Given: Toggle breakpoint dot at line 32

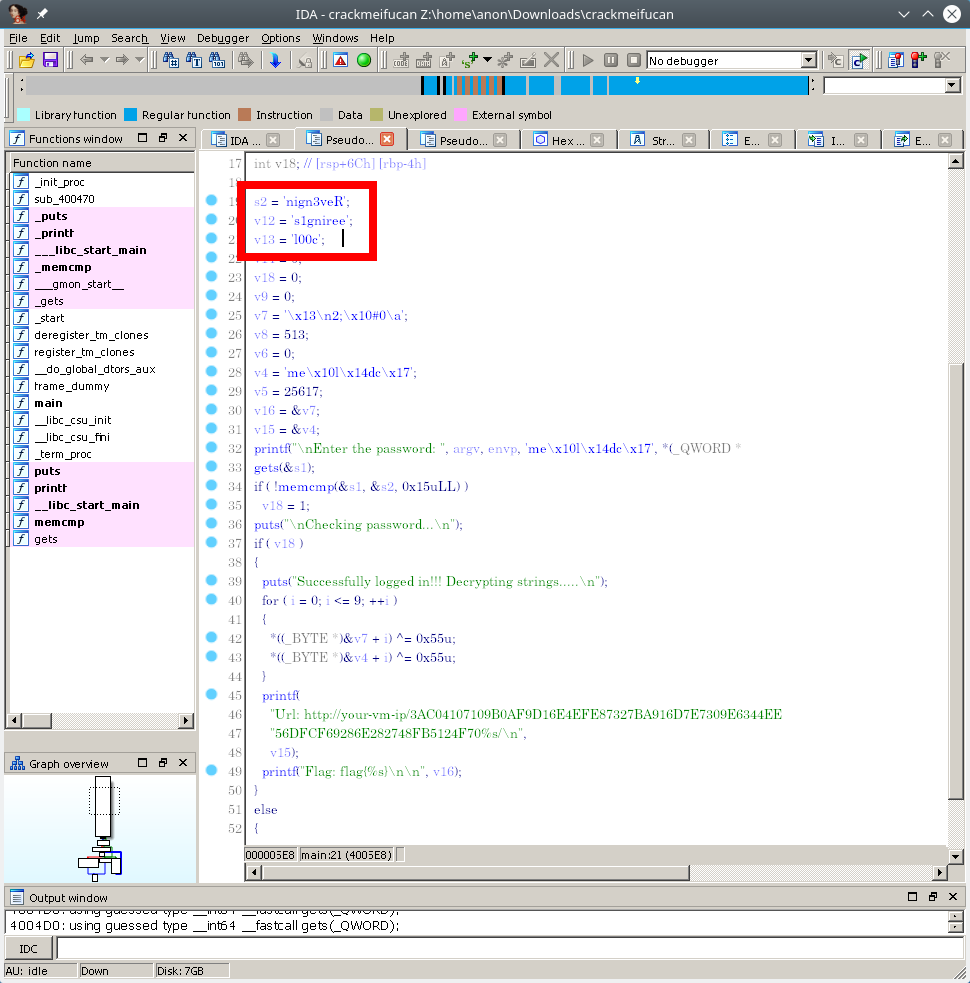Looking at the screenshot, I should click(x=211, y=448).
